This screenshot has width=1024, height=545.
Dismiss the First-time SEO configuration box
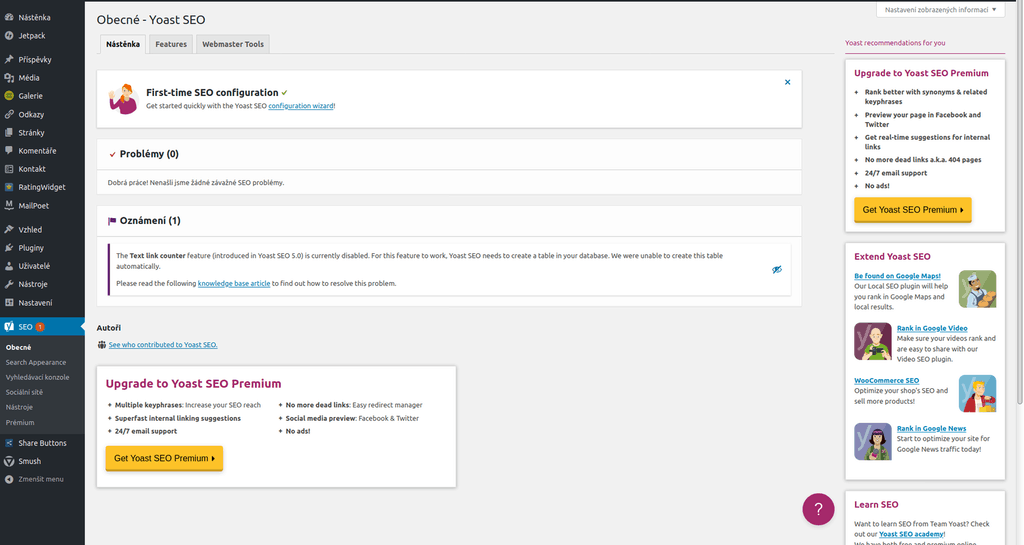[x=788, y=82]
